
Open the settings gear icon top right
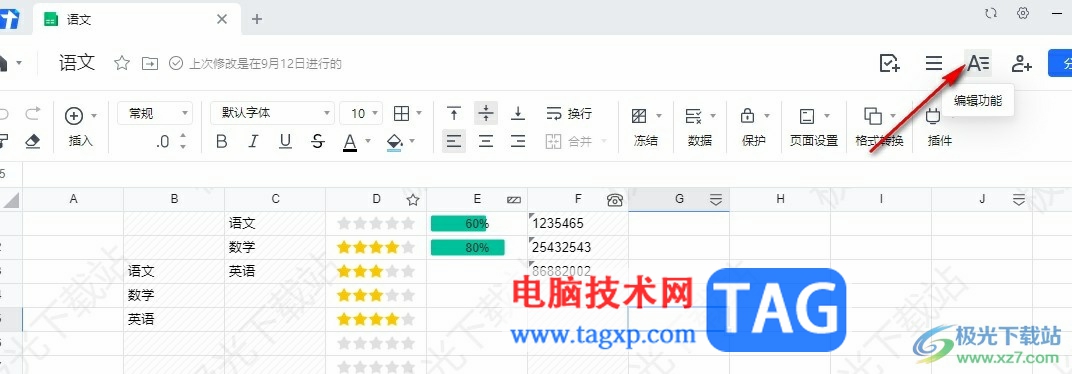tap(1023, 13)
